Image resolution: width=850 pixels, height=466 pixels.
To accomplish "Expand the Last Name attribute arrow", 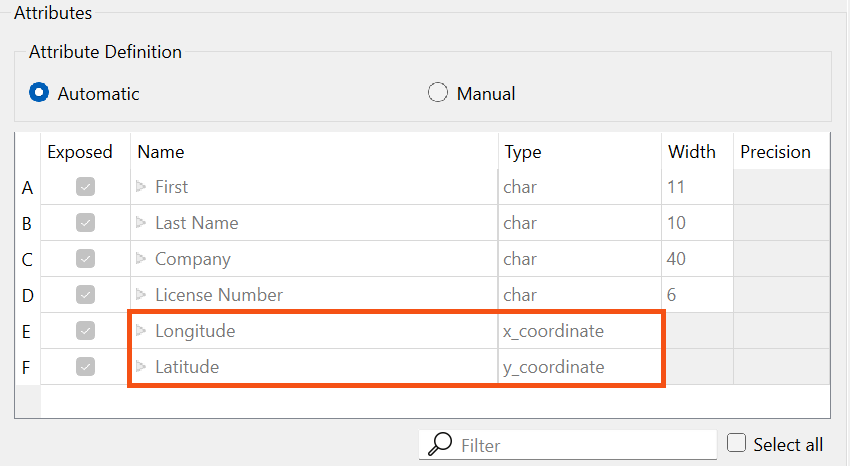I will coord(141,223).
